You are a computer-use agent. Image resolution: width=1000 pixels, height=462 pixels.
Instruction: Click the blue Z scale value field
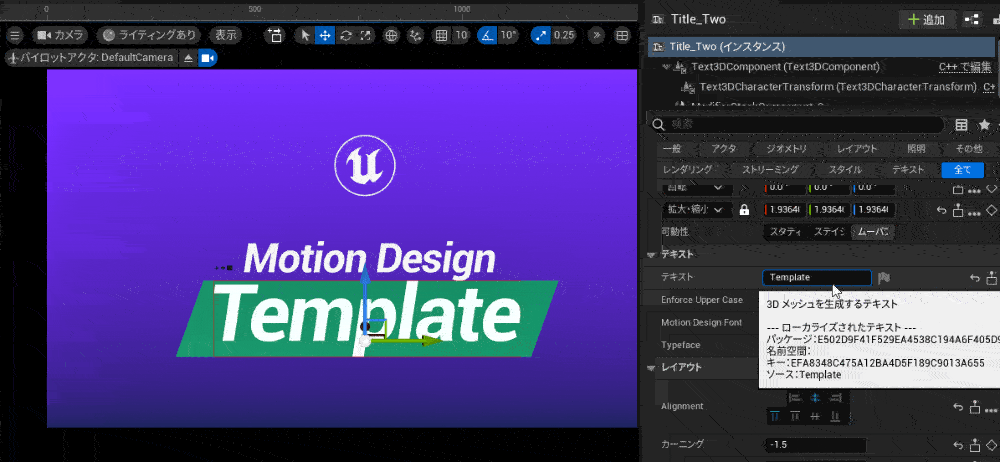873,209
